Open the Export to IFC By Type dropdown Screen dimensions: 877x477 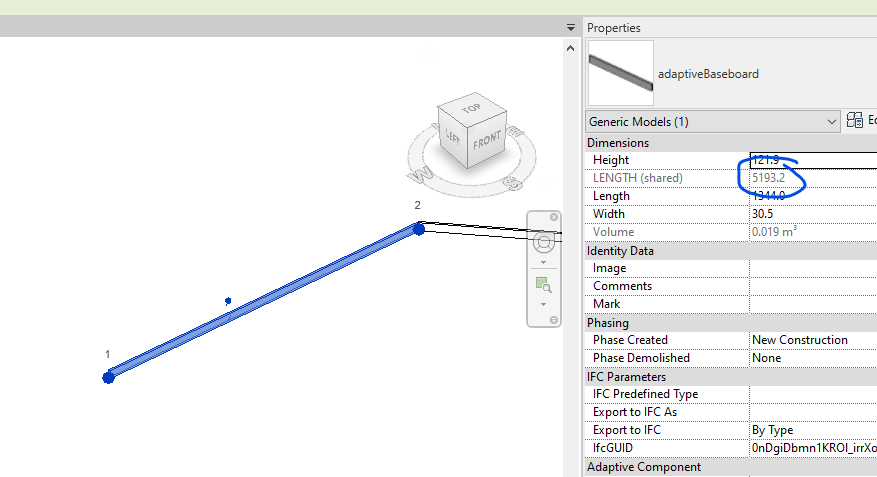[813, 429]
